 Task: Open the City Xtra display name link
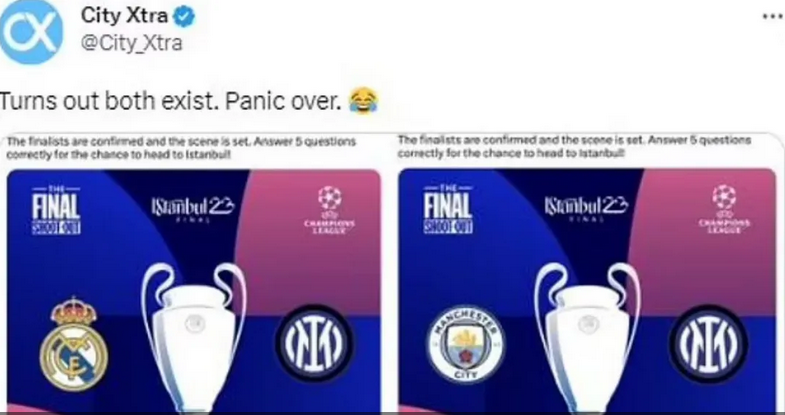tap(124, 17)
